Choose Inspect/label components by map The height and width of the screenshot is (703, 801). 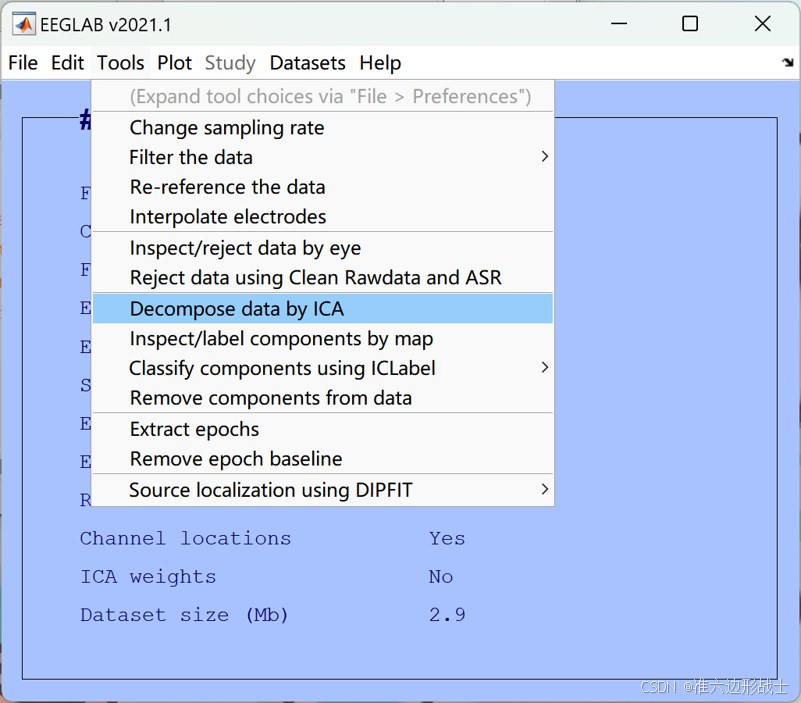[x=322, y=338]
